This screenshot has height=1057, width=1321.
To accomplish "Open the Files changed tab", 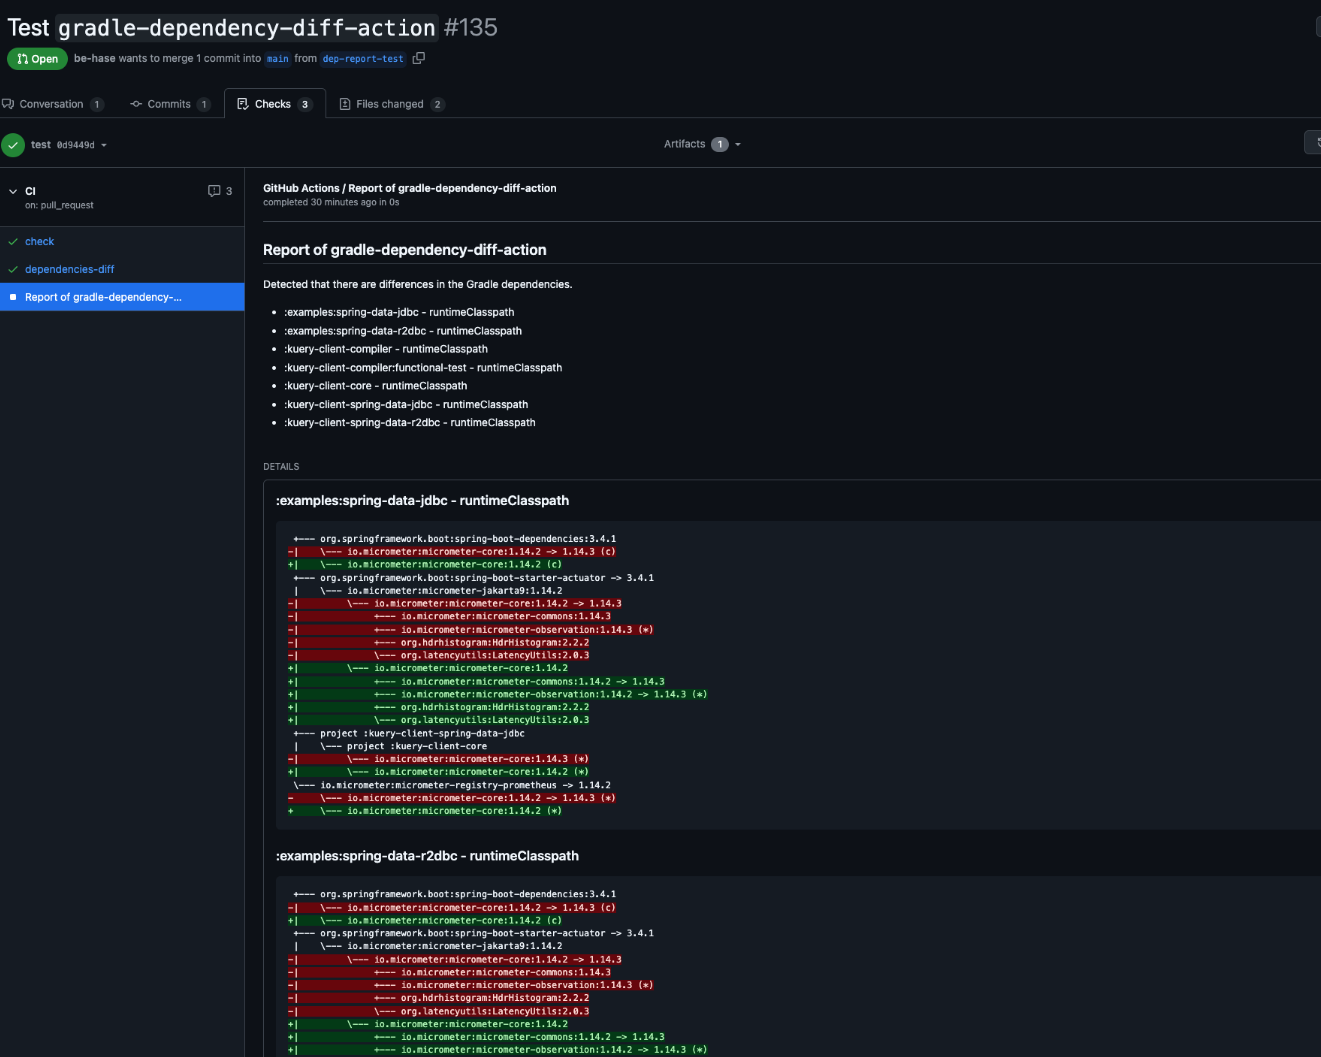I will pyautogui.click(x=391, y=104).
